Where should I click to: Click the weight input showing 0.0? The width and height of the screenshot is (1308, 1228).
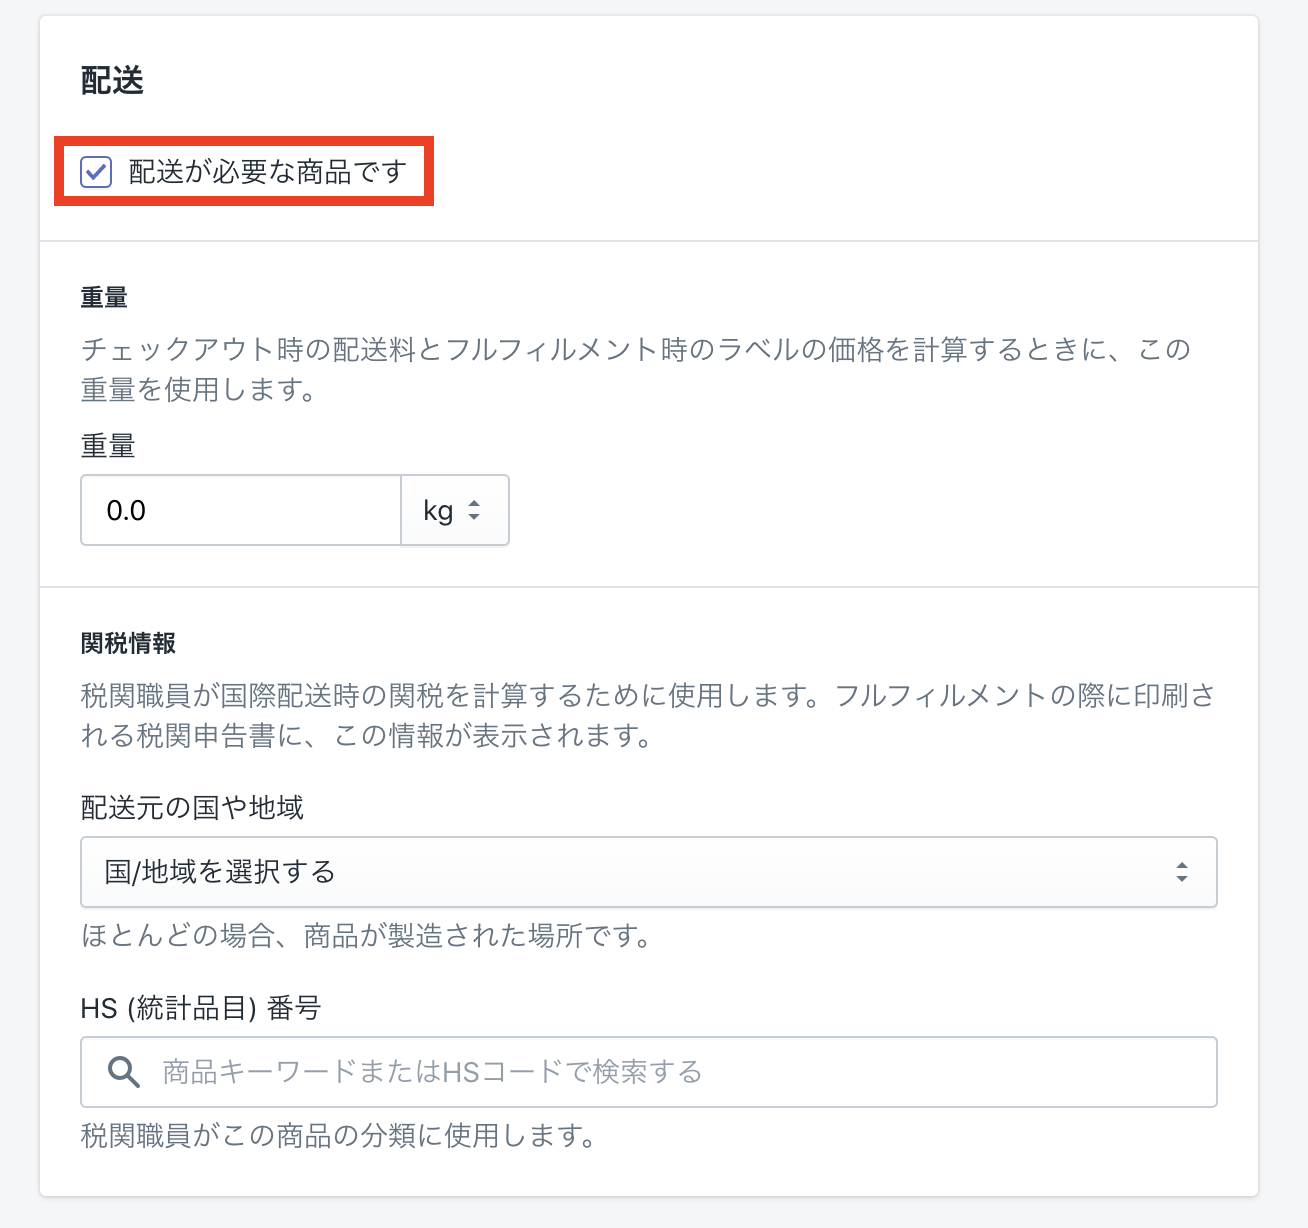pos(240,510)
